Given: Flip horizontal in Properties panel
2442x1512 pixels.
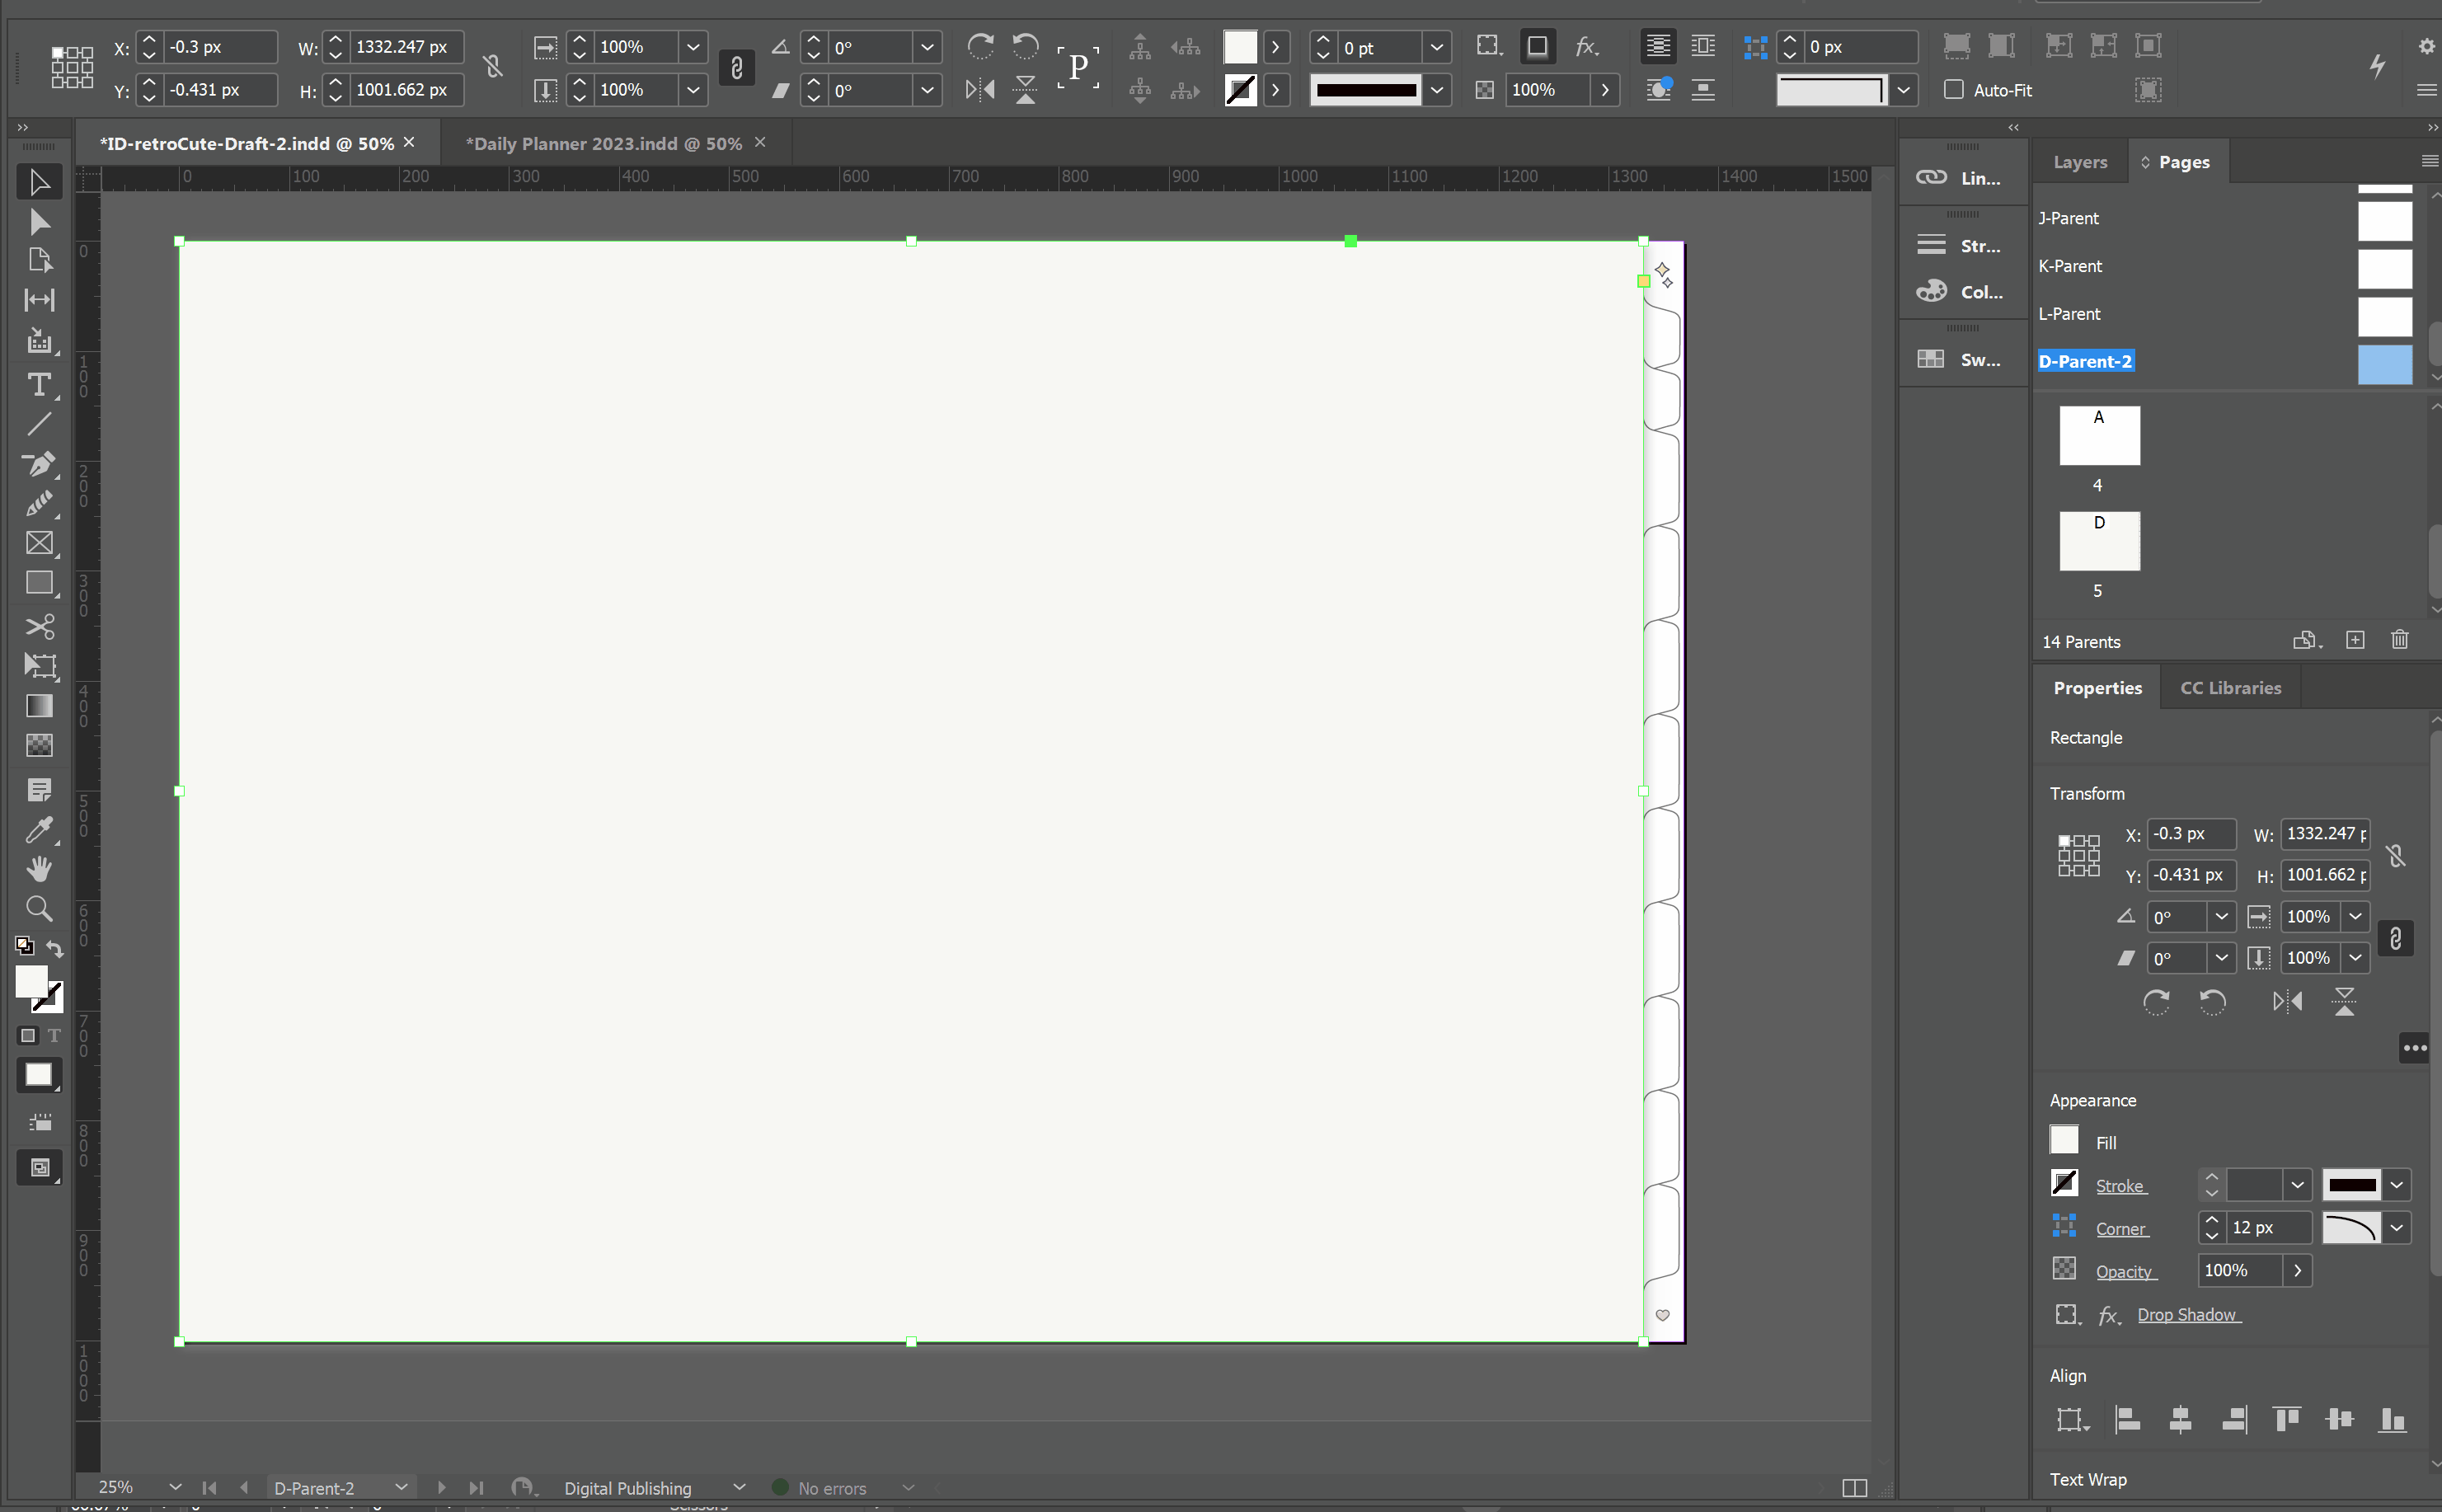Looking at the screenshot, I should [2286, 1001].
